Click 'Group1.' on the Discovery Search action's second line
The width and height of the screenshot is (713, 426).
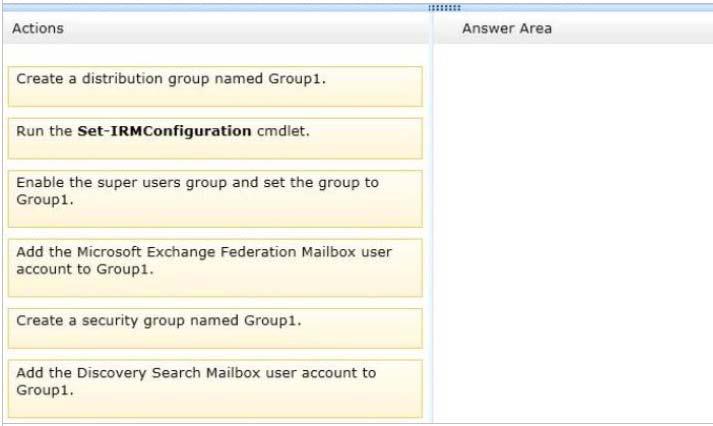click(x=45, y=390)
